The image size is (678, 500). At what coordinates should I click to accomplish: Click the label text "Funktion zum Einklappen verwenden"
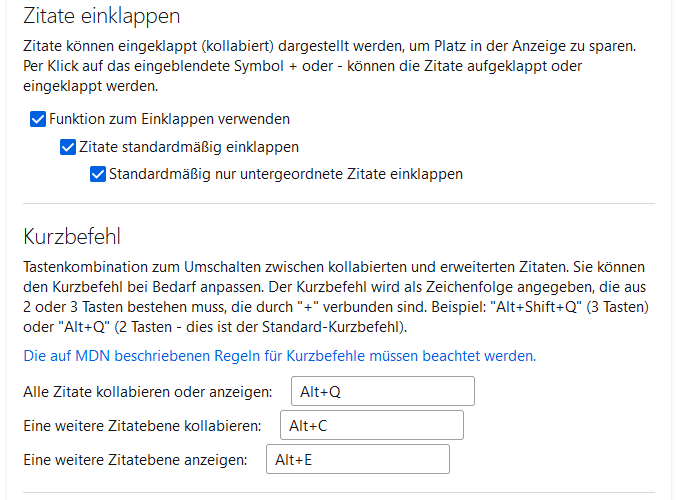point(169,119)
